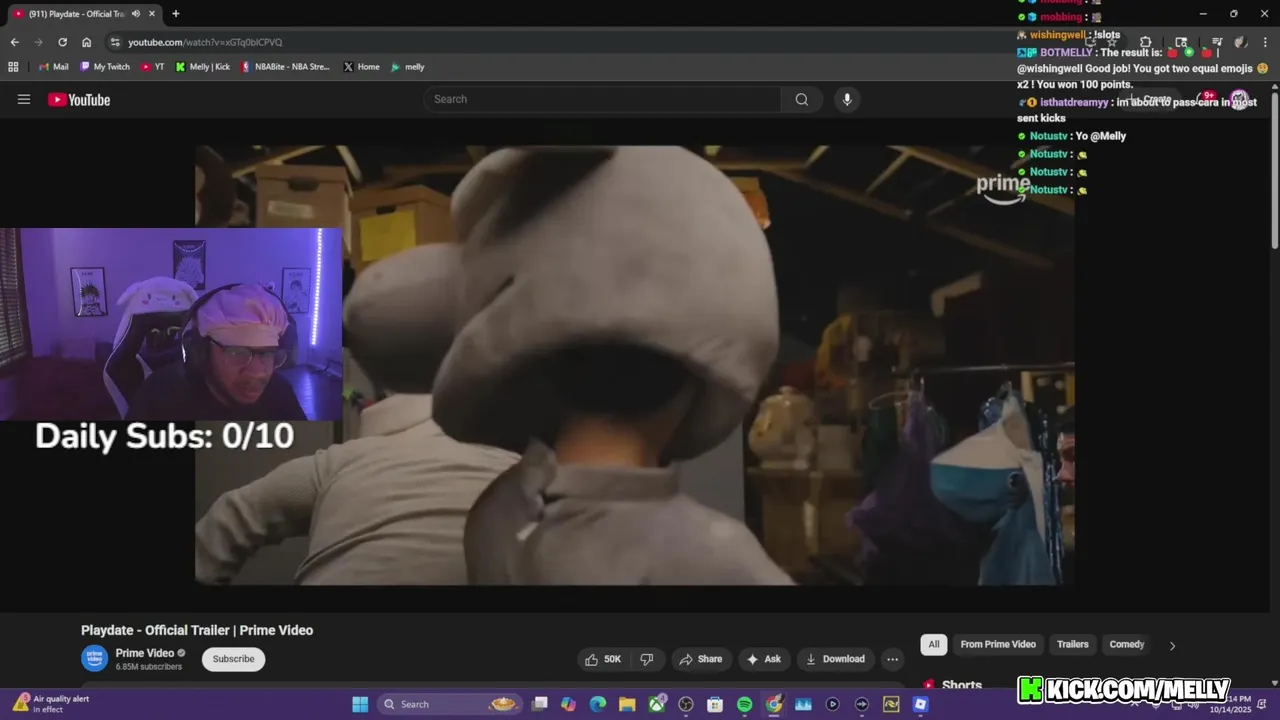Screen dimensions: 1280x720
Task: Select the address bar URL
Action: 205,42
